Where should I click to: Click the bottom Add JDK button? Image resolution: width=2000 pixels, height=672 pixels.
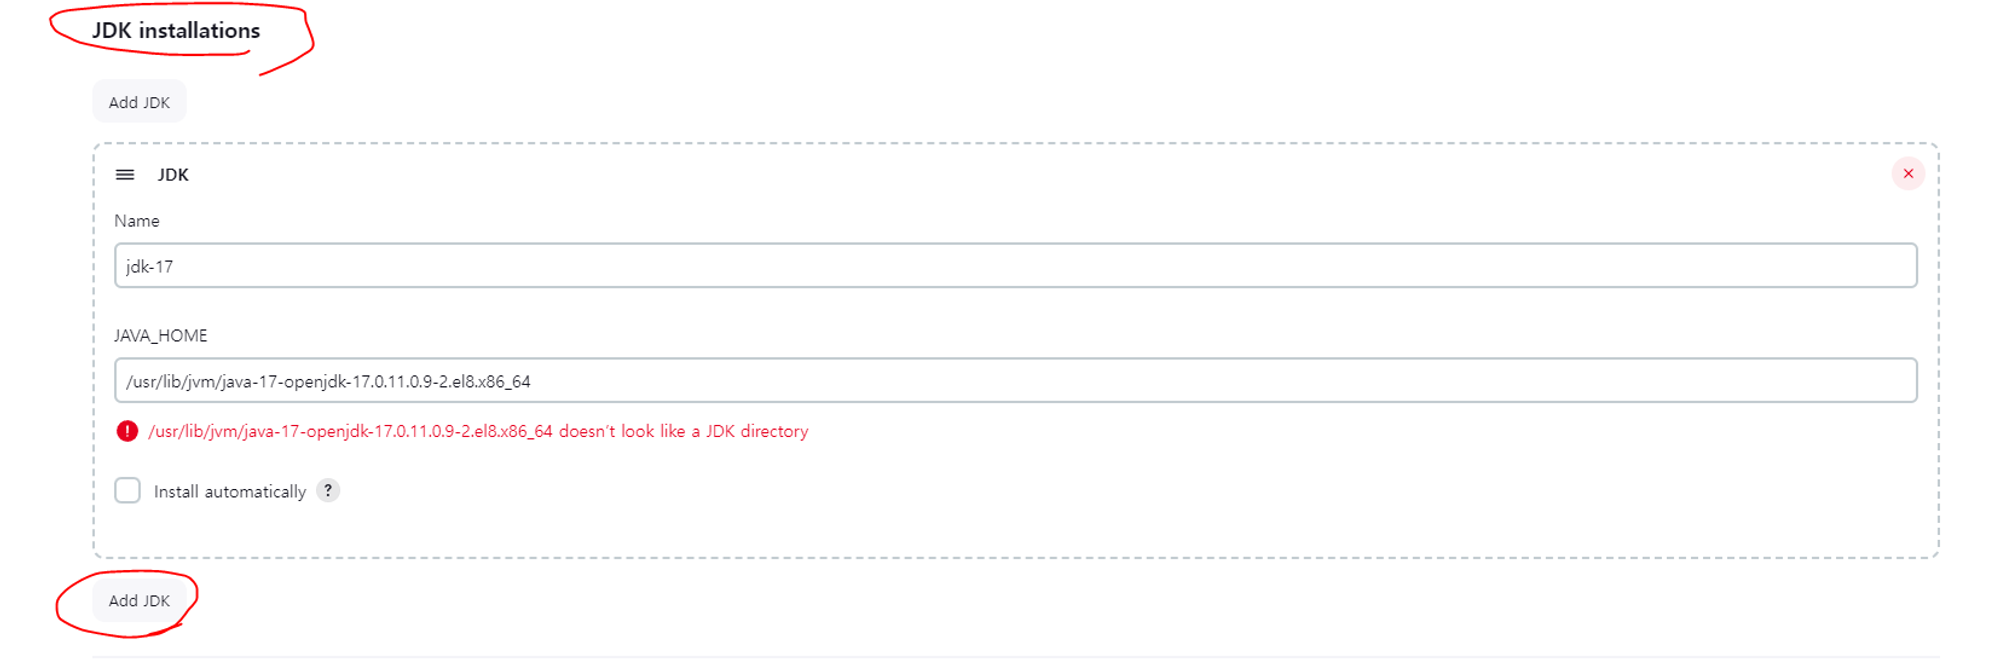click(139, 601)
